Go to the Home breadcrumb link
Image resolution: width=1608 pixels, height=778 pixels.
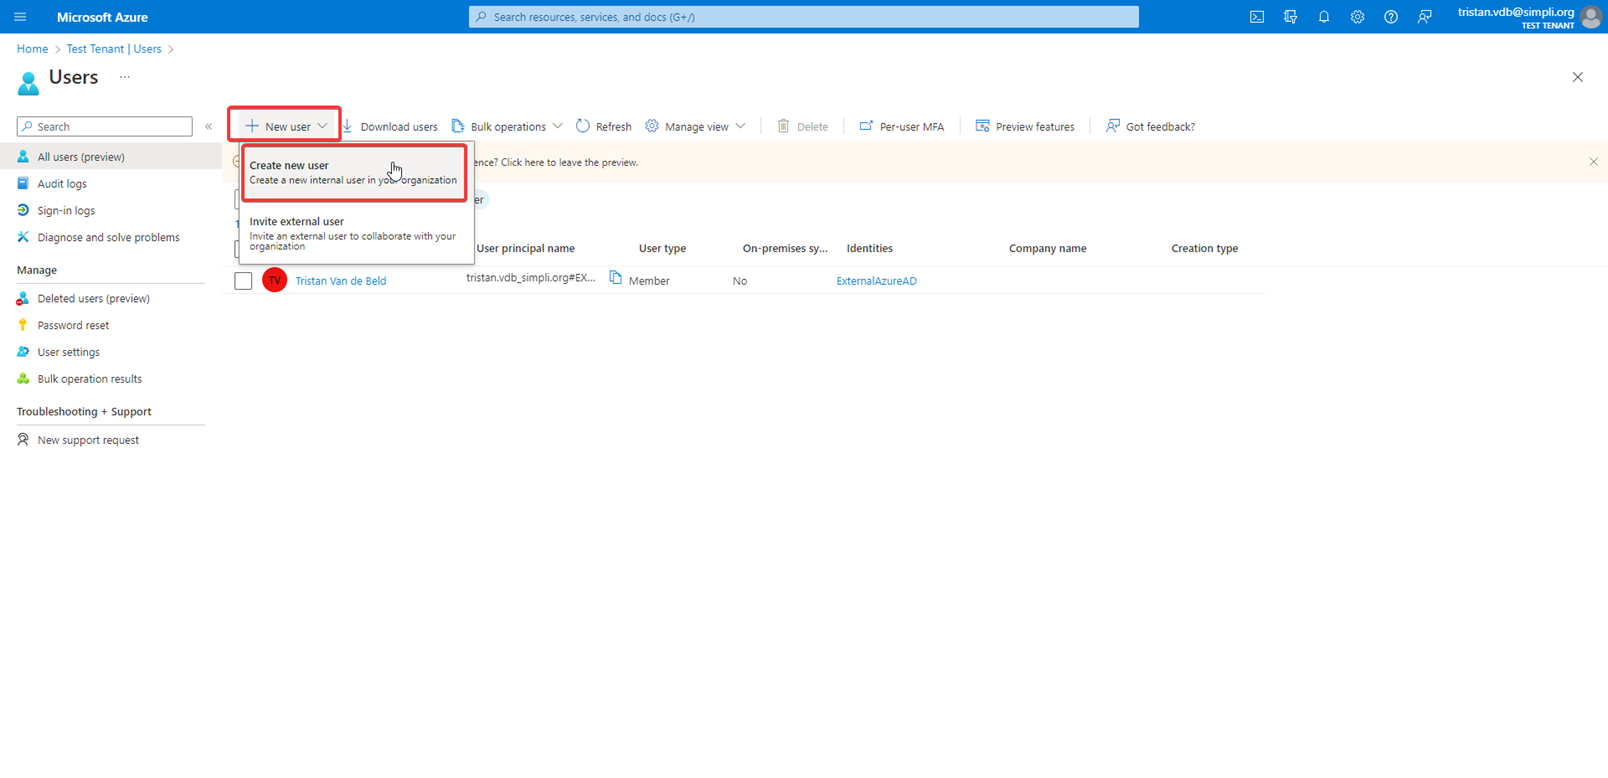coord(32,49)
